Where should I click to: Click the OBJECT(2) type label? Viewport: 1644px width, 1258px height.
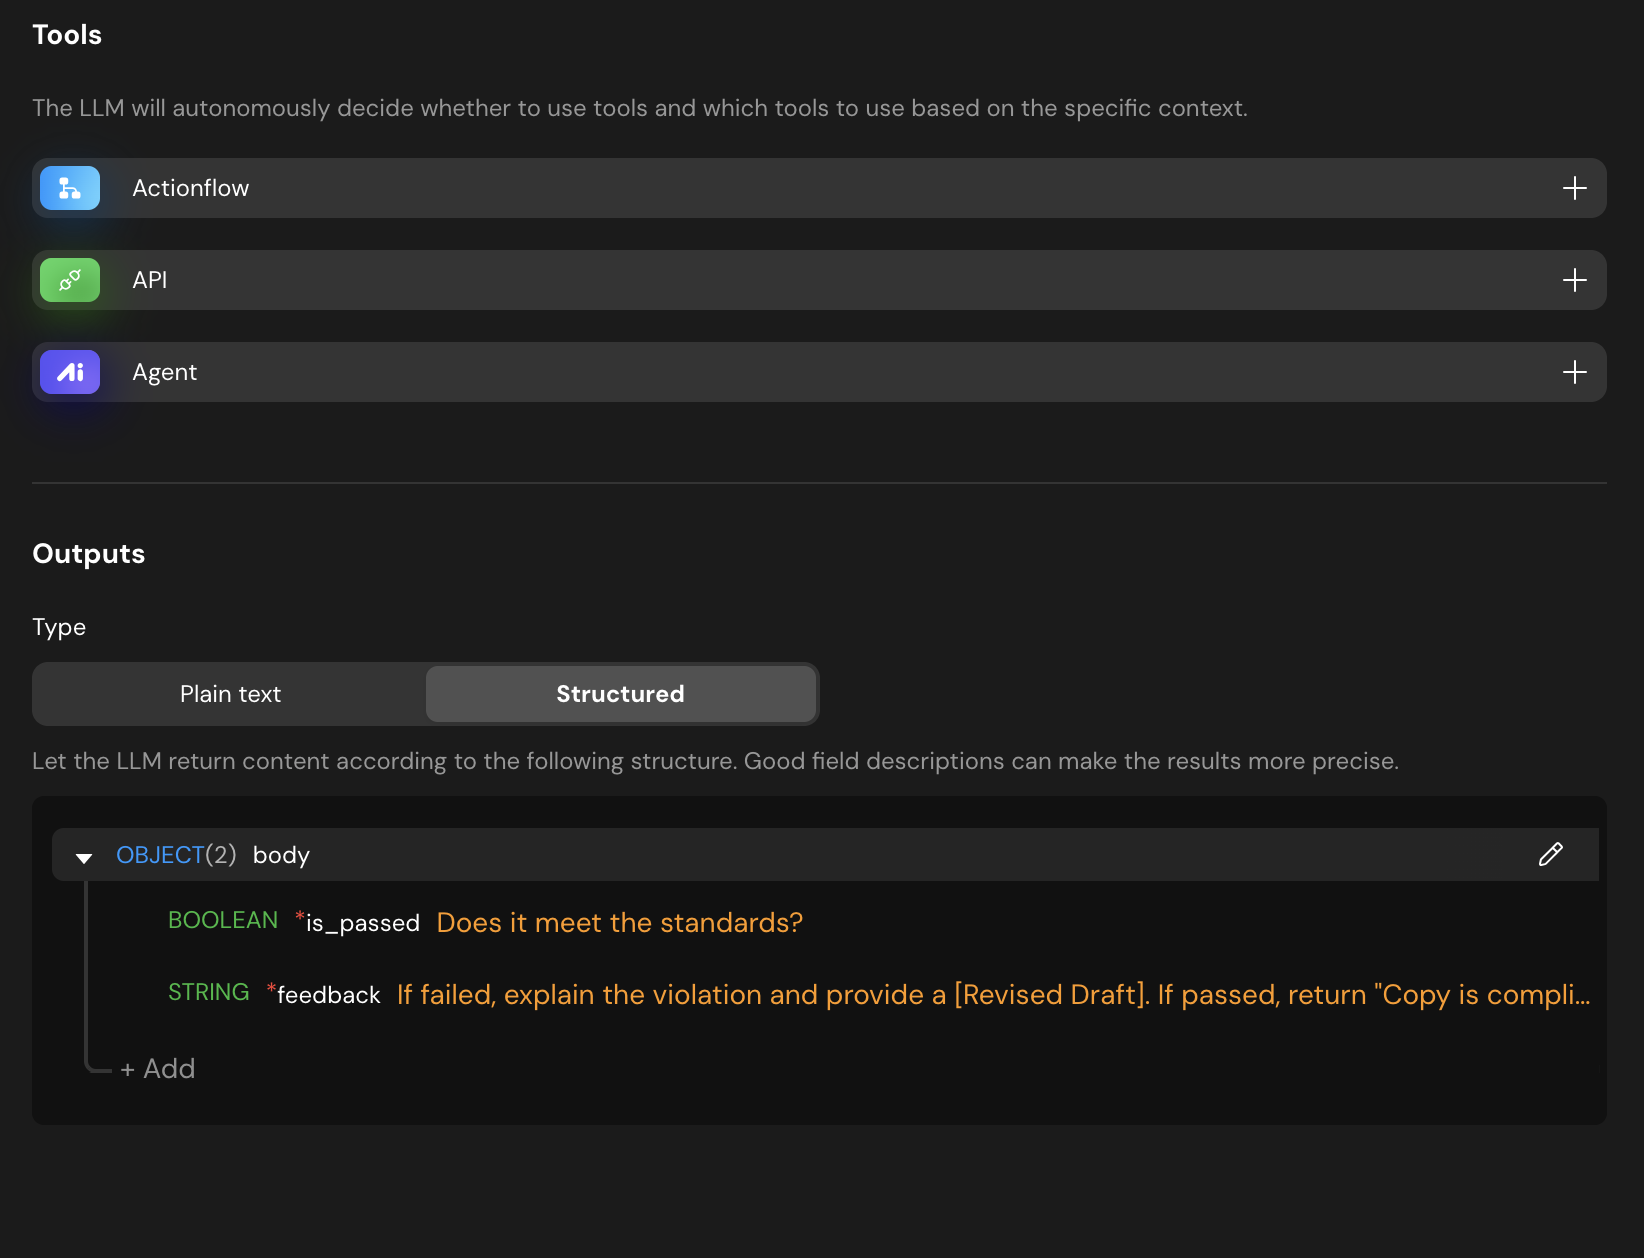pyautogui.click(x=176, y=855)
